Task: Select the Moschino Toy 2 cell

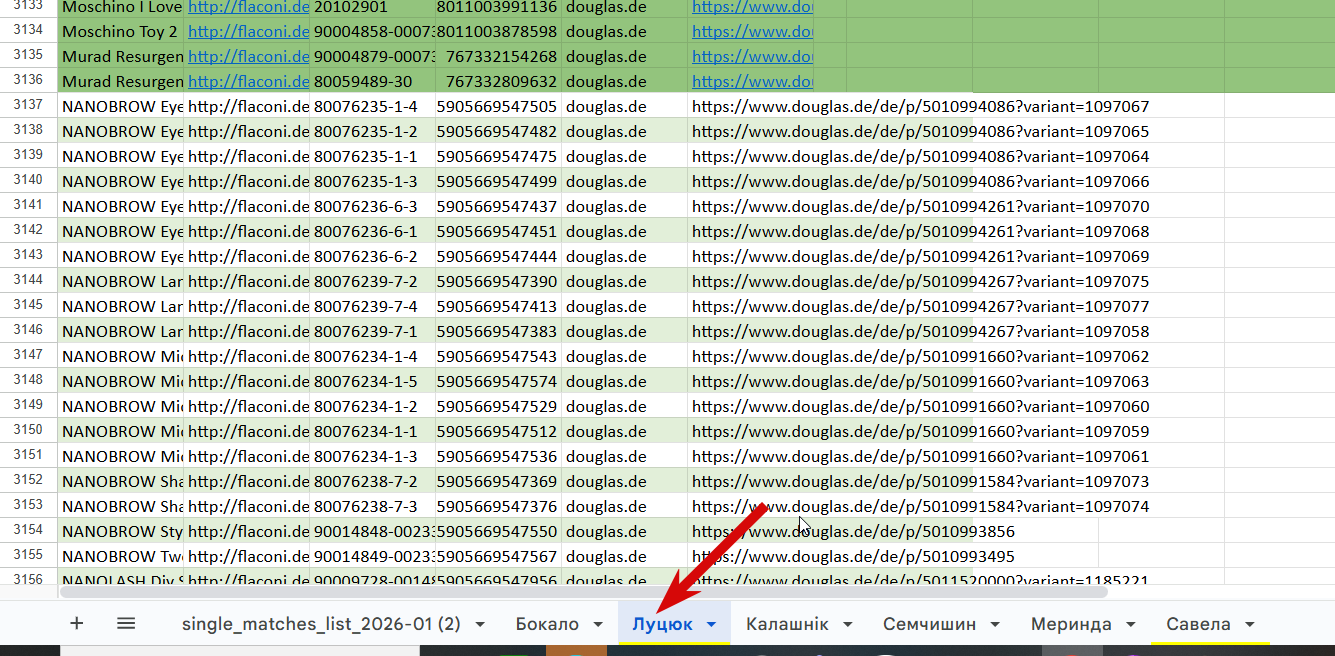Action: (121, 31)
